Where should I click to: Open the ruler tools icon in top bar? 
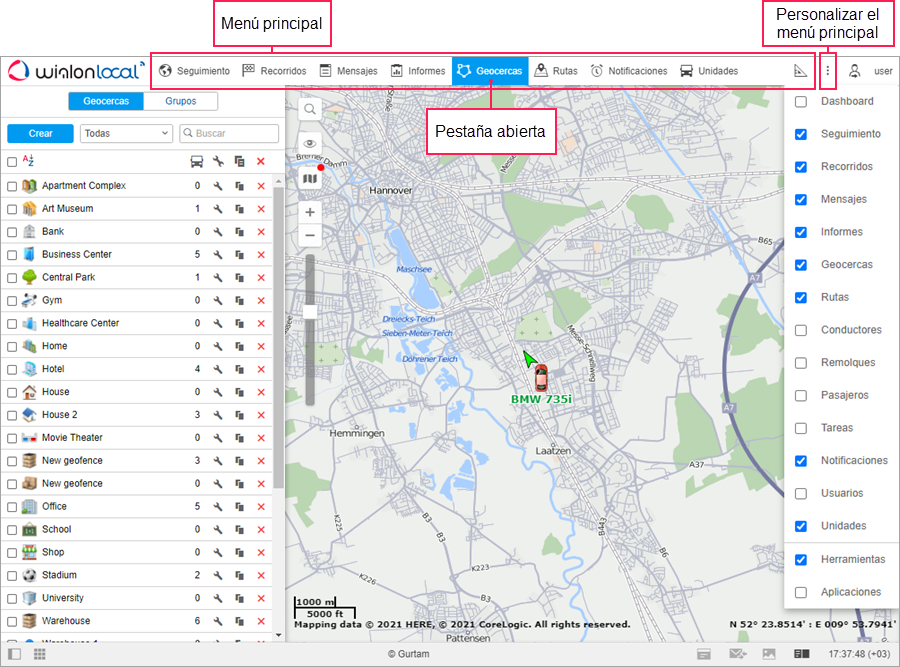800,71
